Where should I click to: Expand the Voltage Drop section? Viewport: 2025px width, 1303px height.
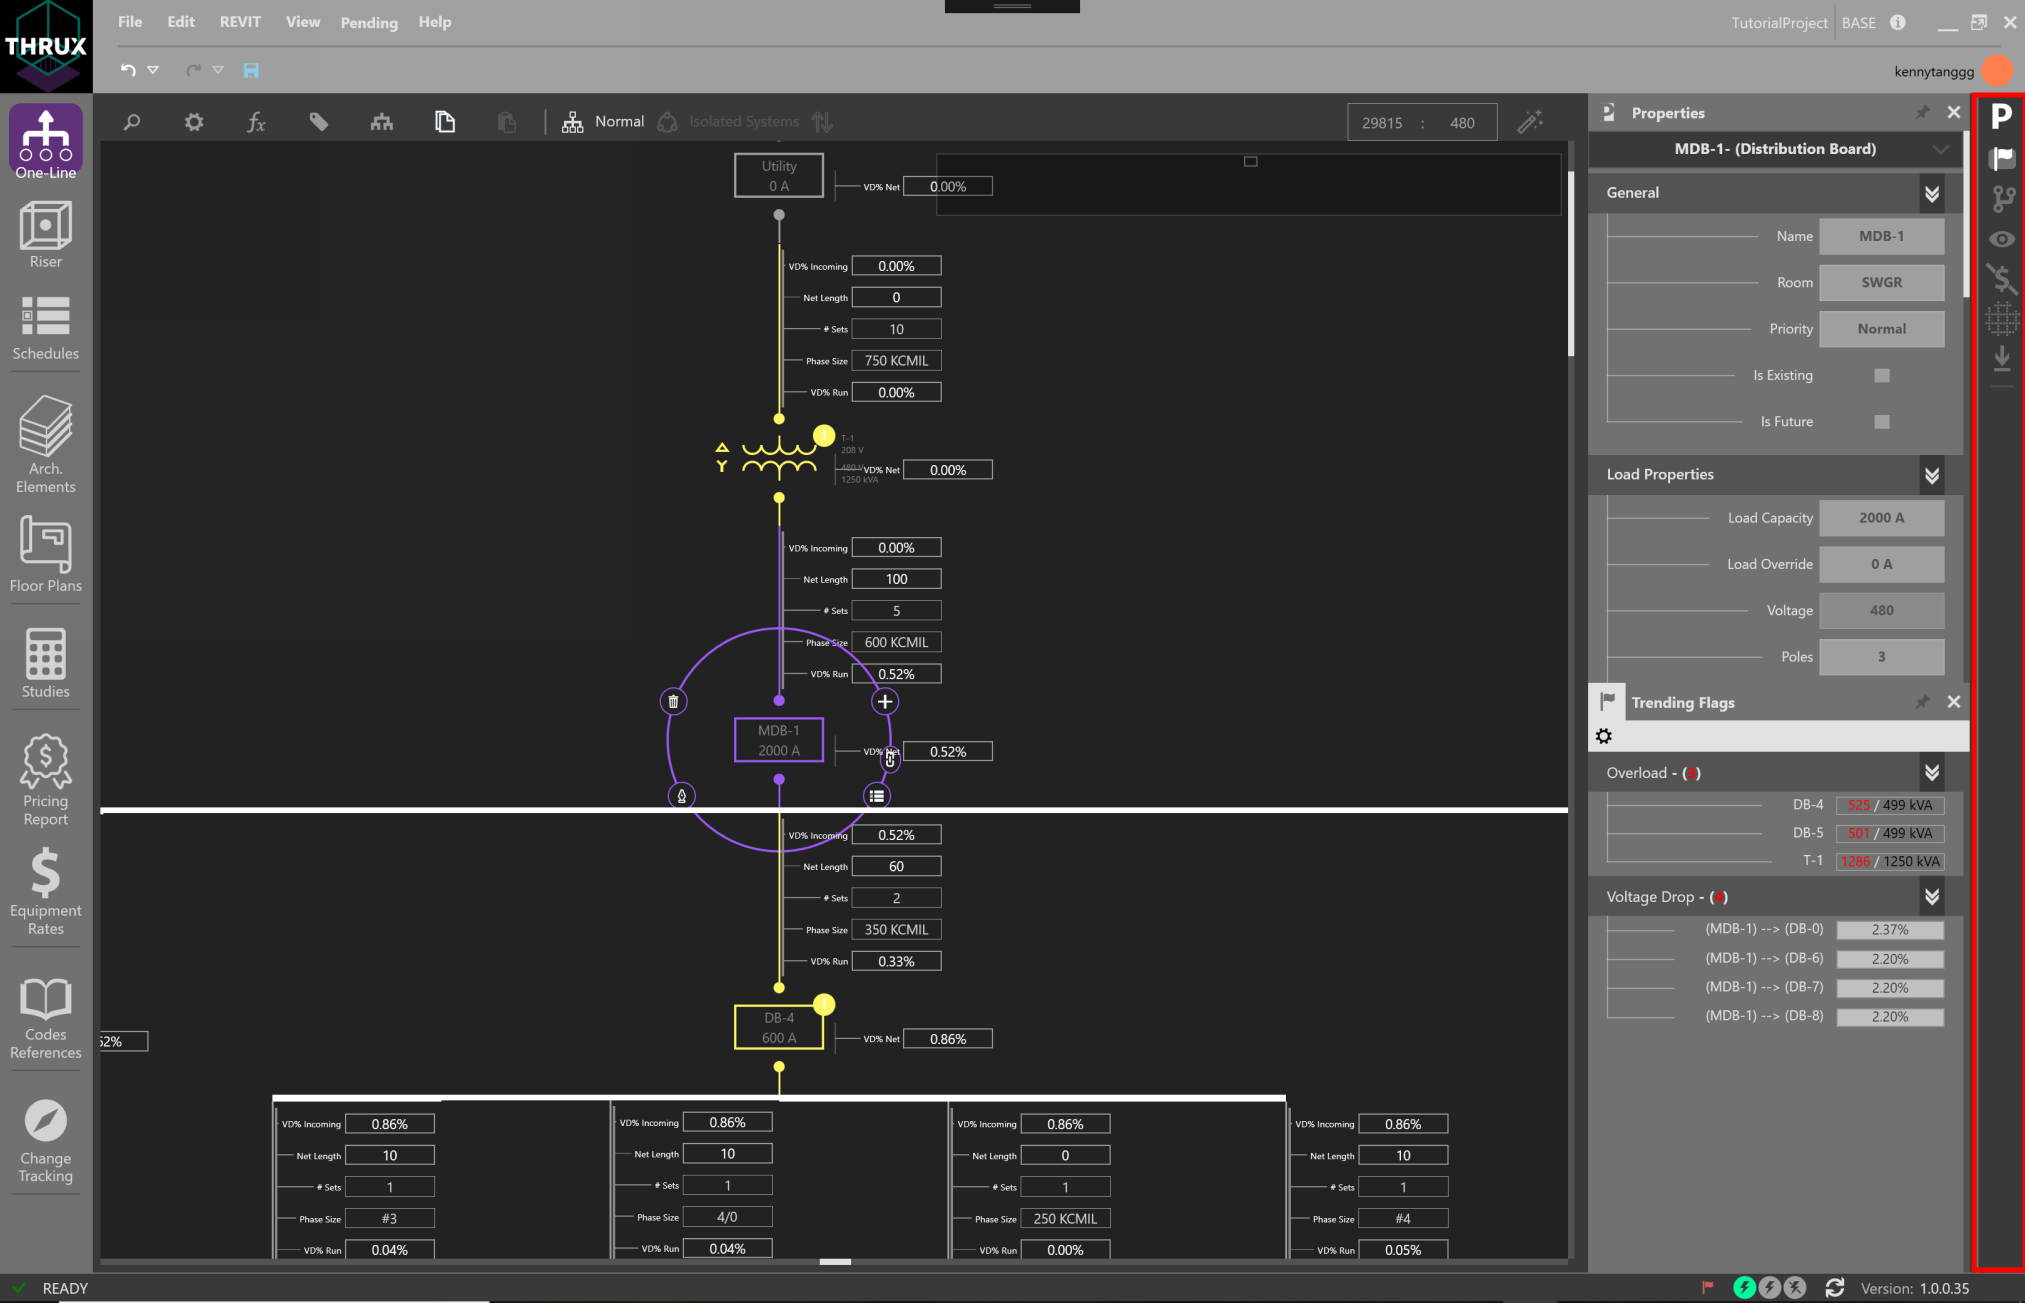coord(1933,896)
